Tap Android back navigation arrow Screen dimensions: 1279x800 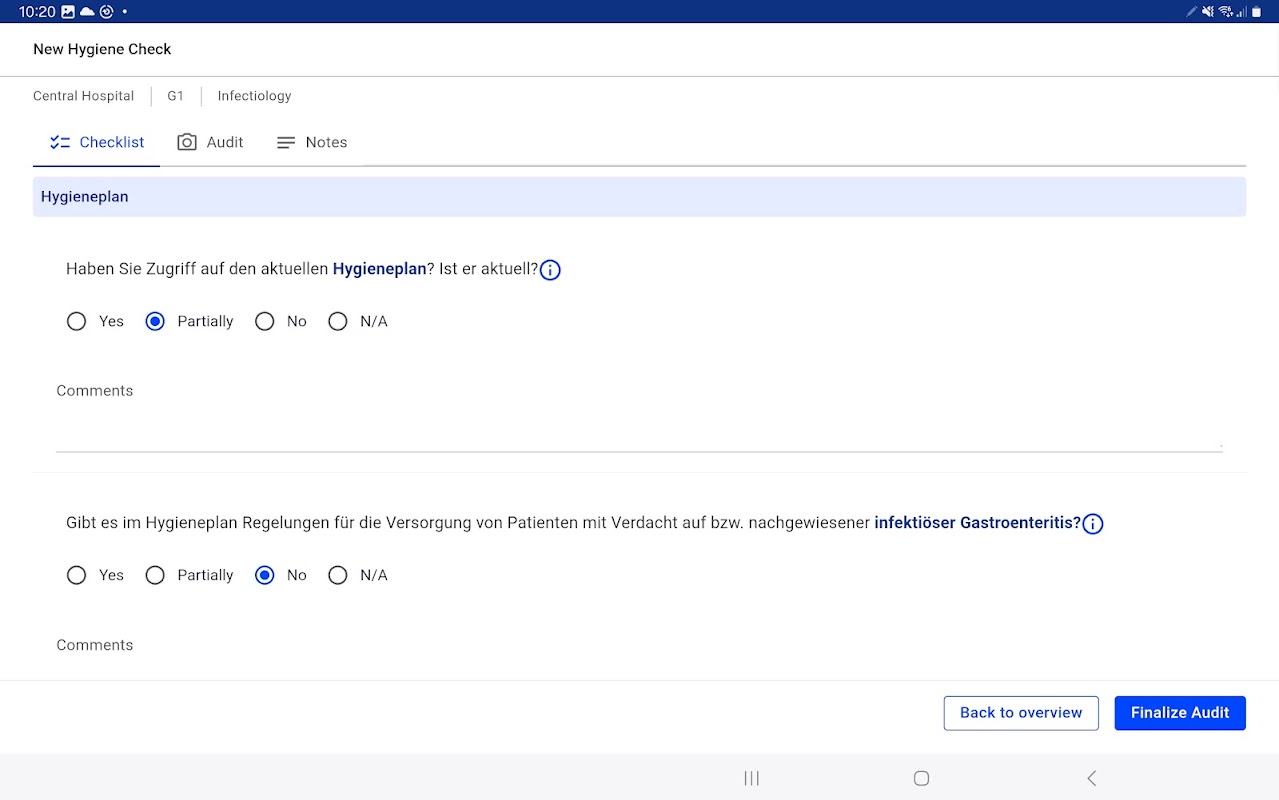tap(1092, 778)
